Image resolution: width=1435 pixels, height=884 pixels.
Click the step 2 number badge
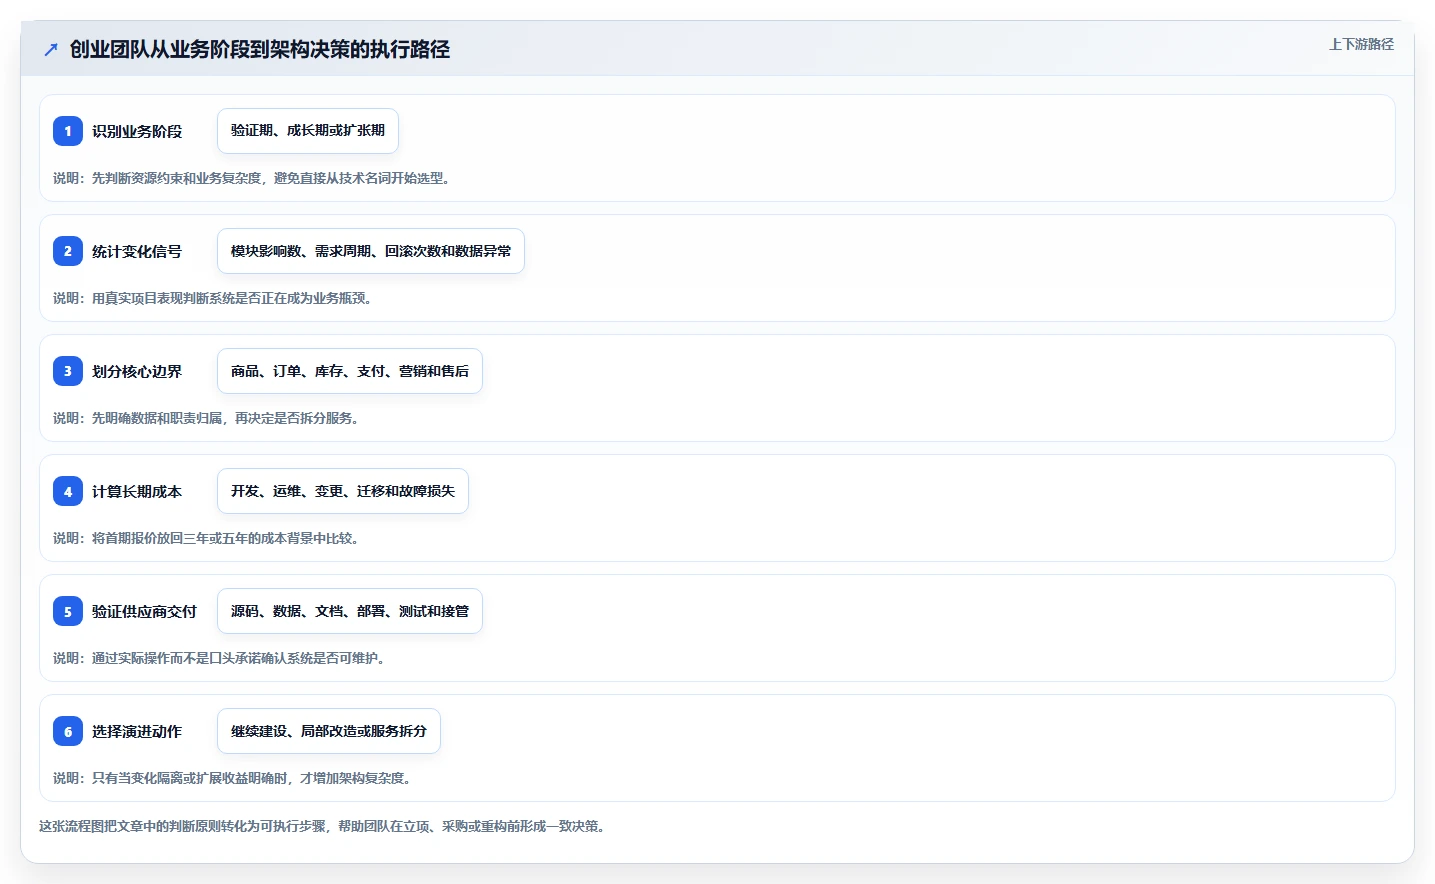tap(68, 251)
